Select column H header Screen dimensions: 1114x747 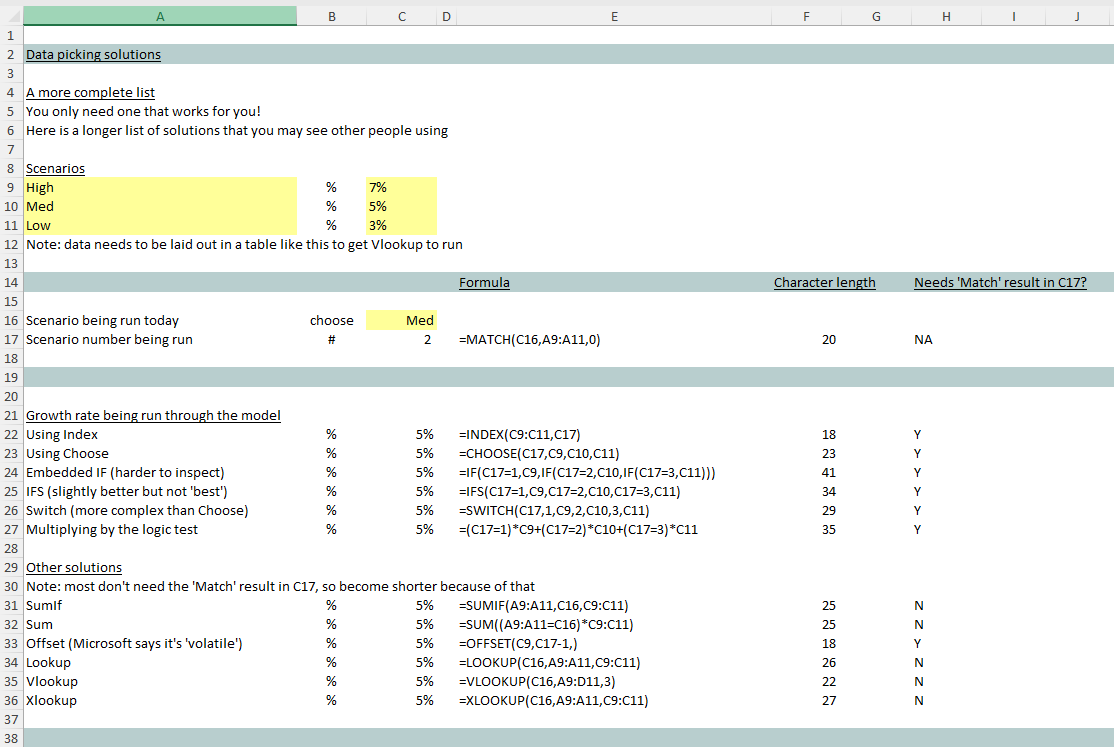point(945,16)
